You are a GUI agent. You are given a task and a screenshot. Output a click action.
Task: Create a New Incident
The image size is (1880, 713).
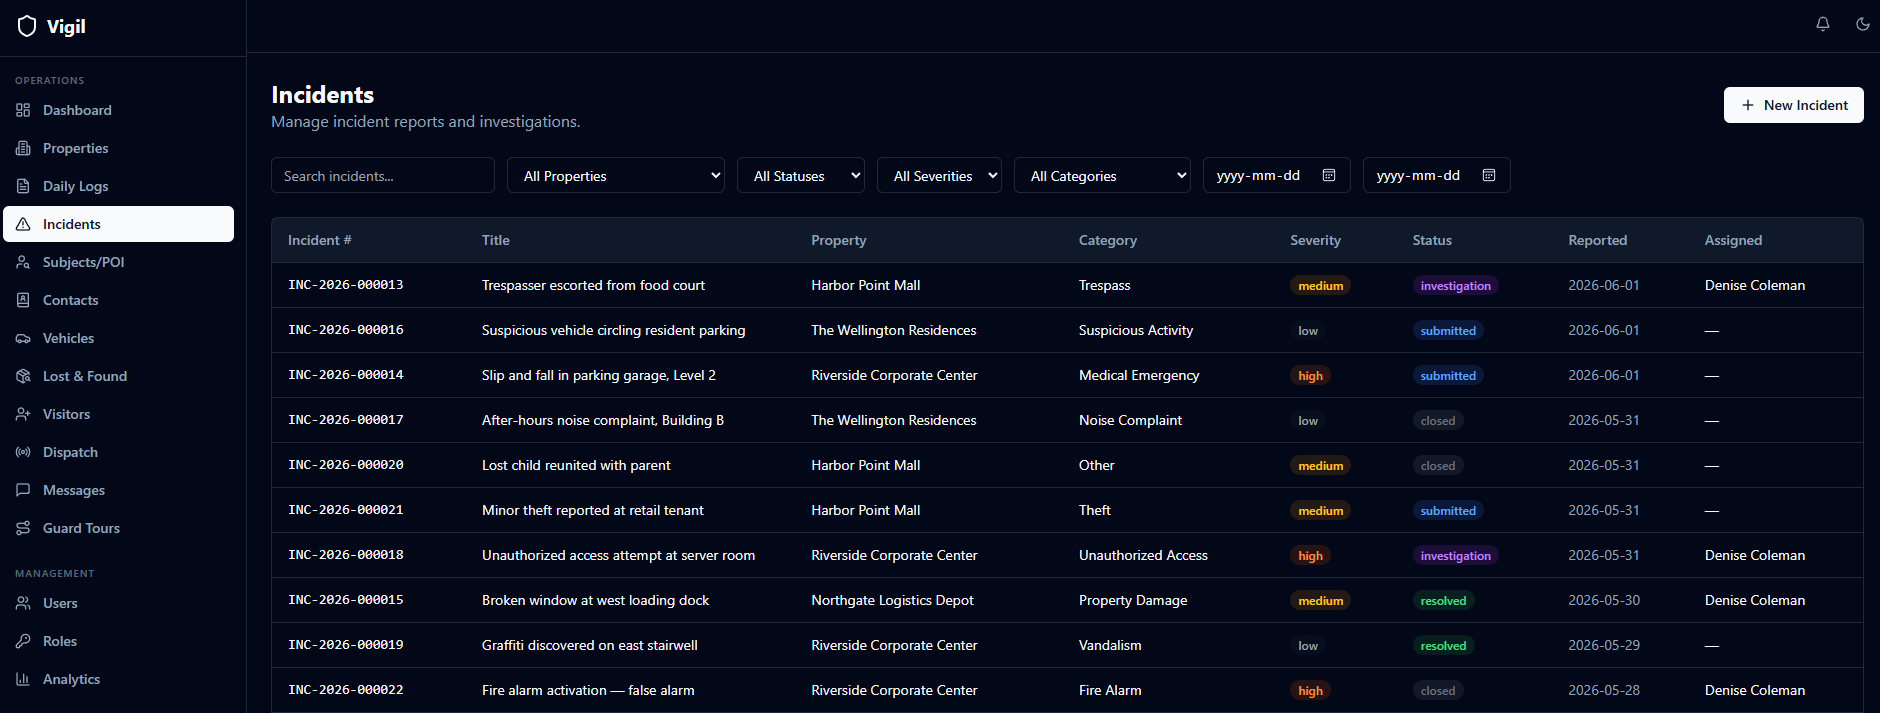click(x=1793, y=105)
